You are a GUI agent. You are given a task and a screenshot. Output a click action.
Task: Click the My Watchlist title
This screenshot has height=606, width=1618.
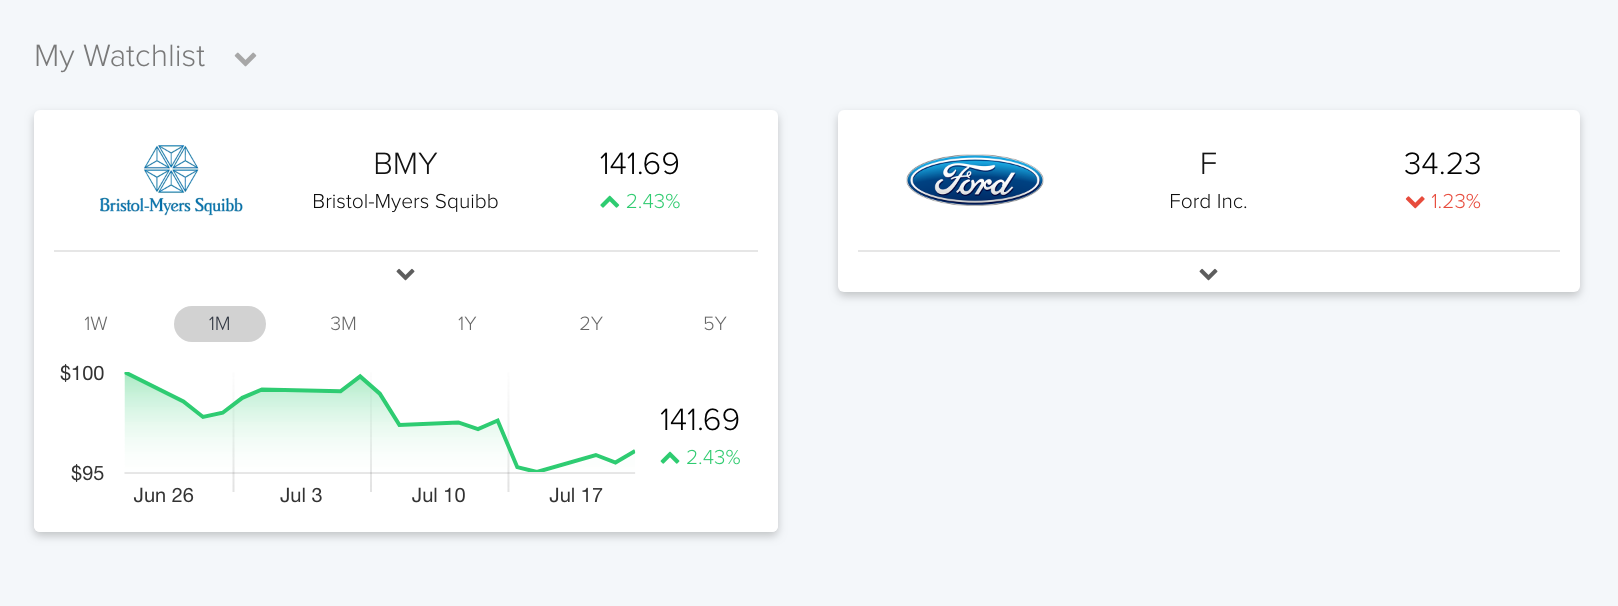[120, 57]
